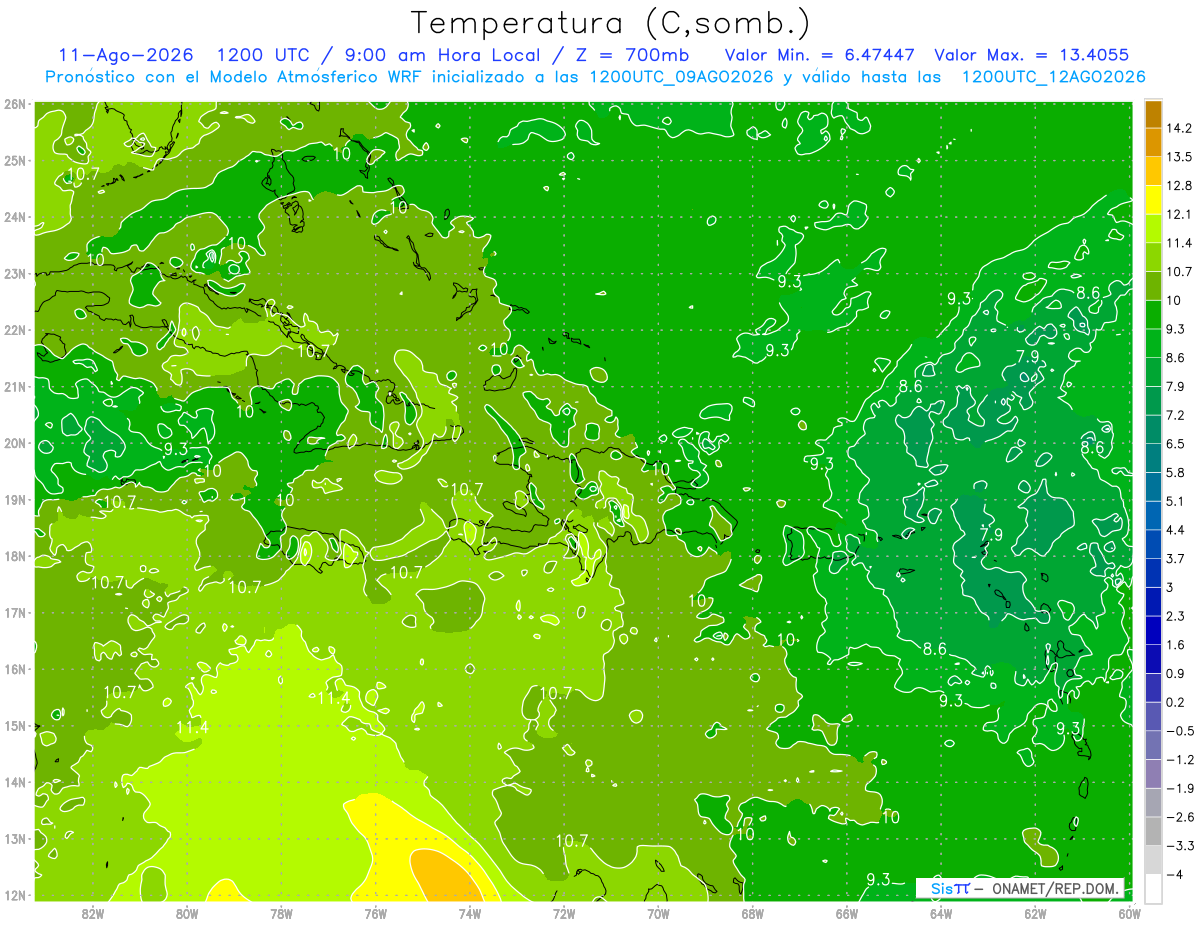
Task: Click the colorbar label '-4'
Action: pos(1175,875)
